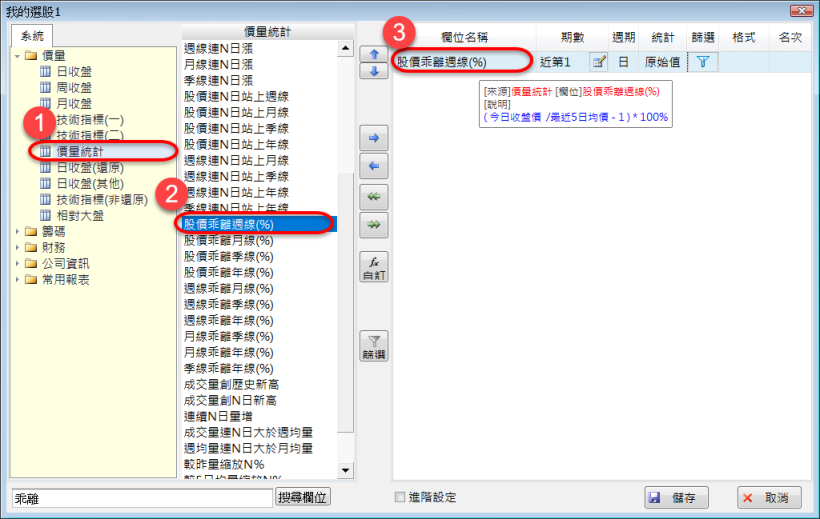The width and height of the screenshot is (820, 519).
Task: Select 較昨量縮放N% in the list
Action: (x=224, y=465)
